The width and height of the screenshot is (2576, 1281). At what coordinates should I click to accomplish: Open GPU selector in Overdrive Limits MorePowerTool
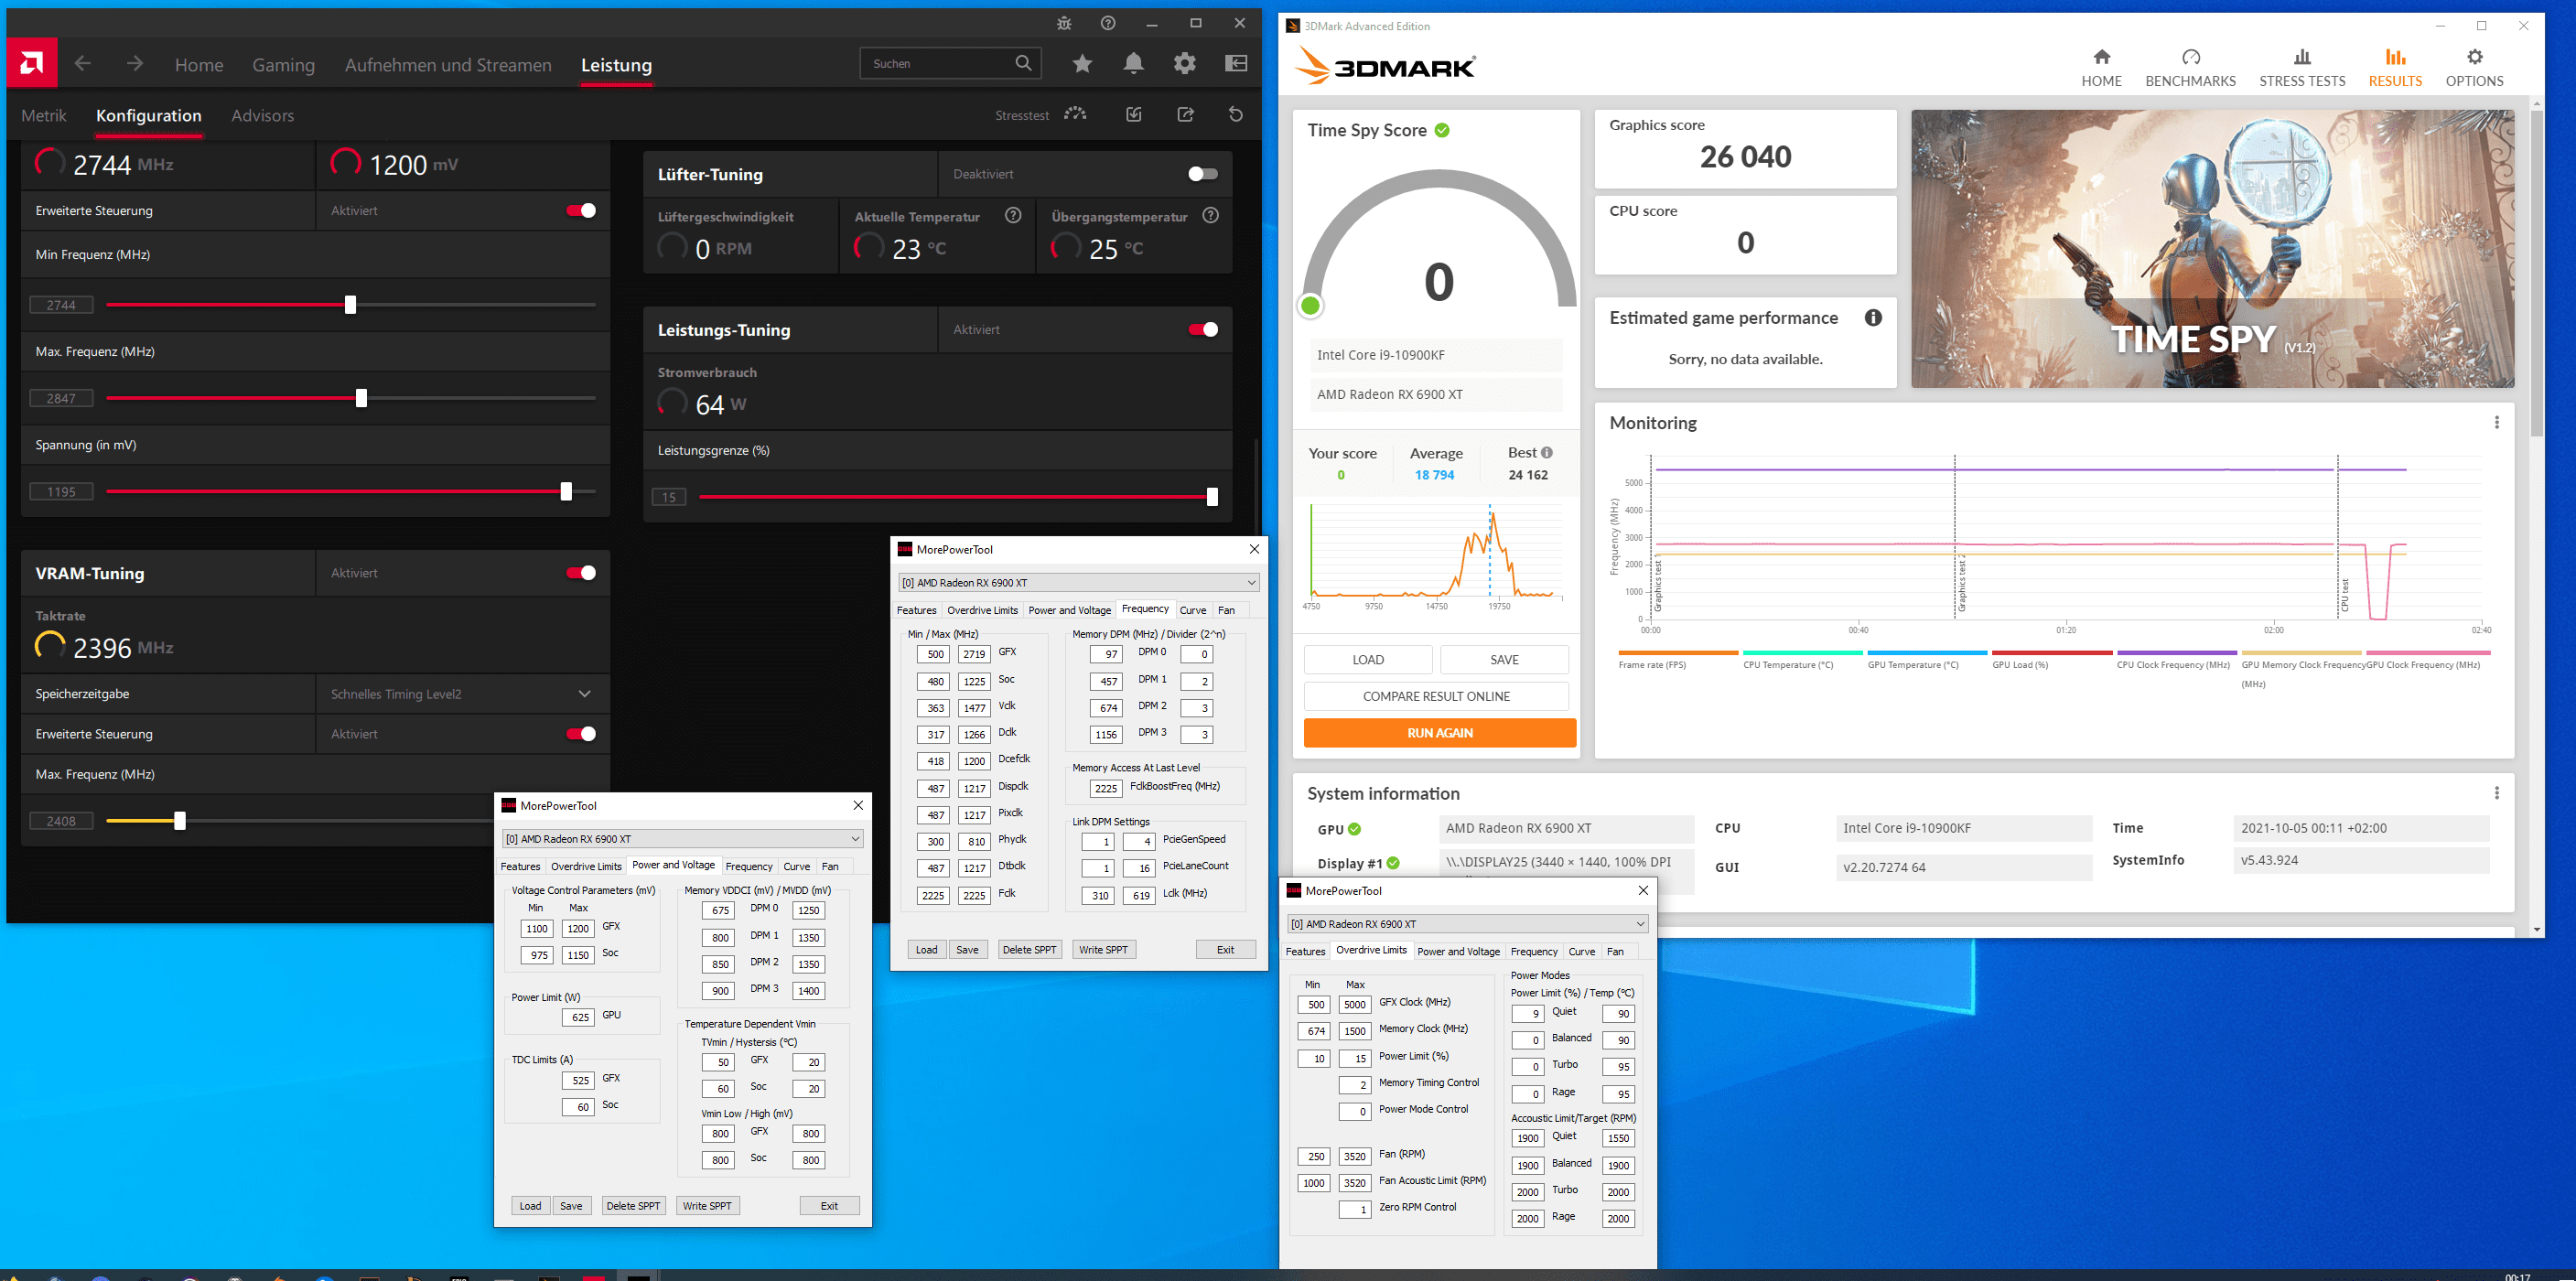(x=1467, y=924)
